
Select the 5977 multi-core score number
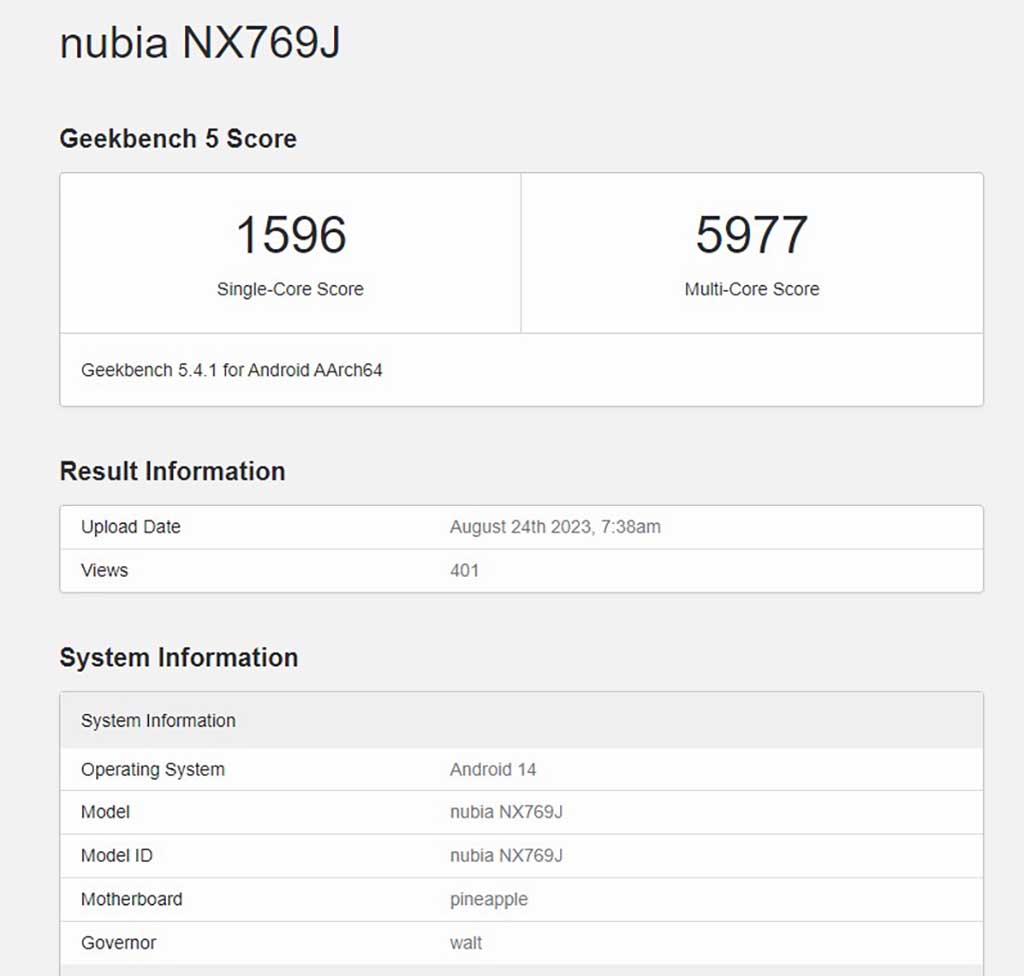[x=752, y=235]
